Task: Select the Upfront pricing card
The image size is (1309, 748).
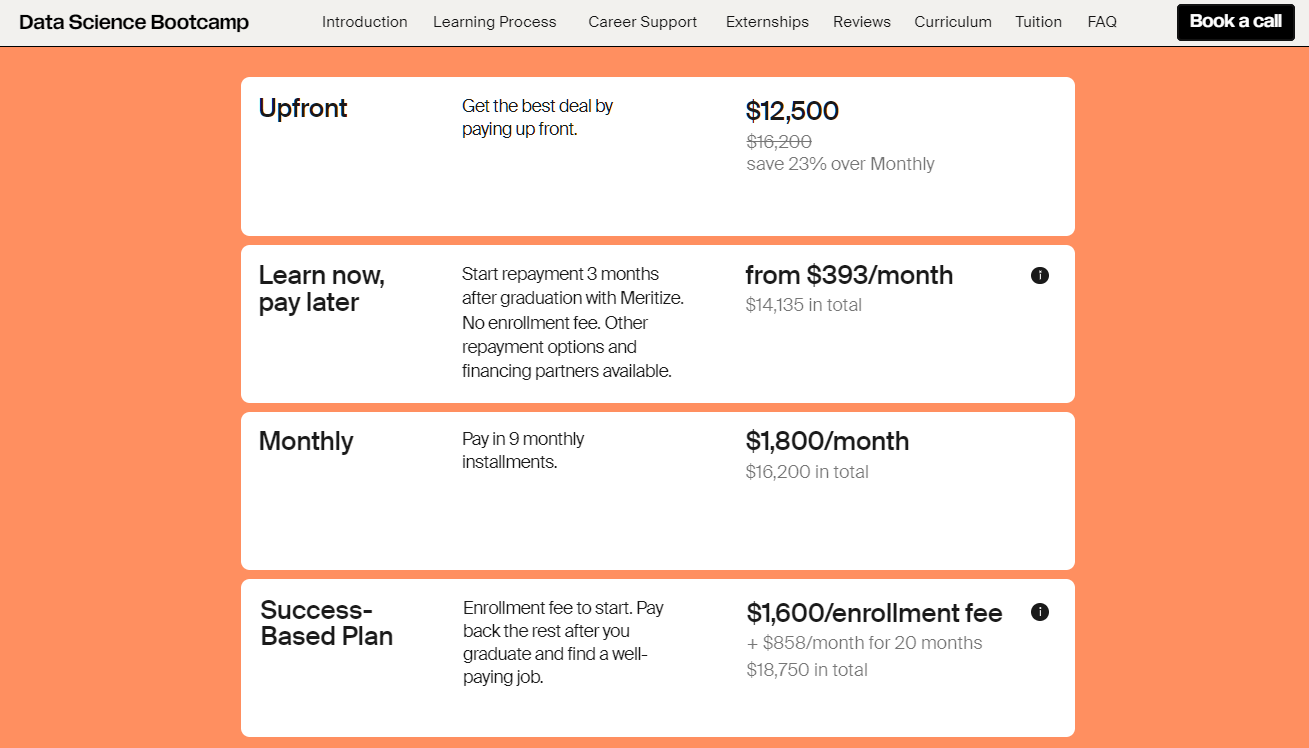Action: point(303,108)
